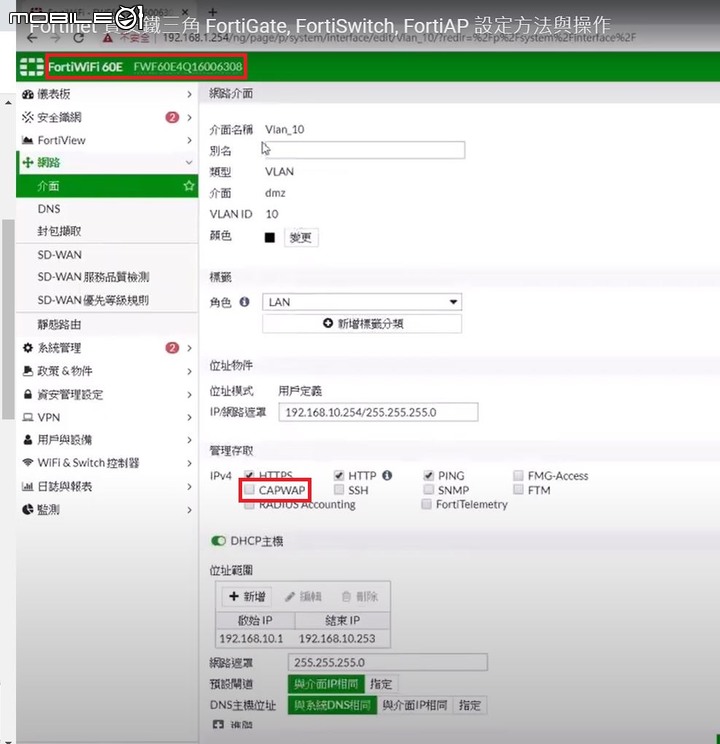720x744 pixels.
Task: Select 與介面IP相同 for DNS主機位址
Action: [x=415, y=705]
